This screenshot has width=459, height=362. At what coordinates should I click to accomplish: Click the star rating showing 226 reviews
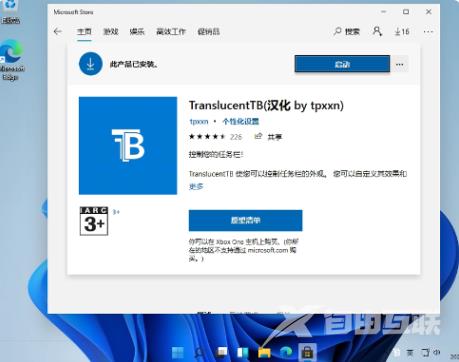click(215, 137)
